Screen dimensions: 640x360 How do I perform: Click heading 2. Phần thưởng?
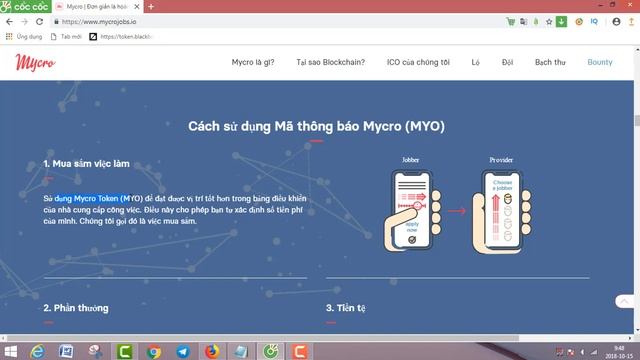[76, 308]
